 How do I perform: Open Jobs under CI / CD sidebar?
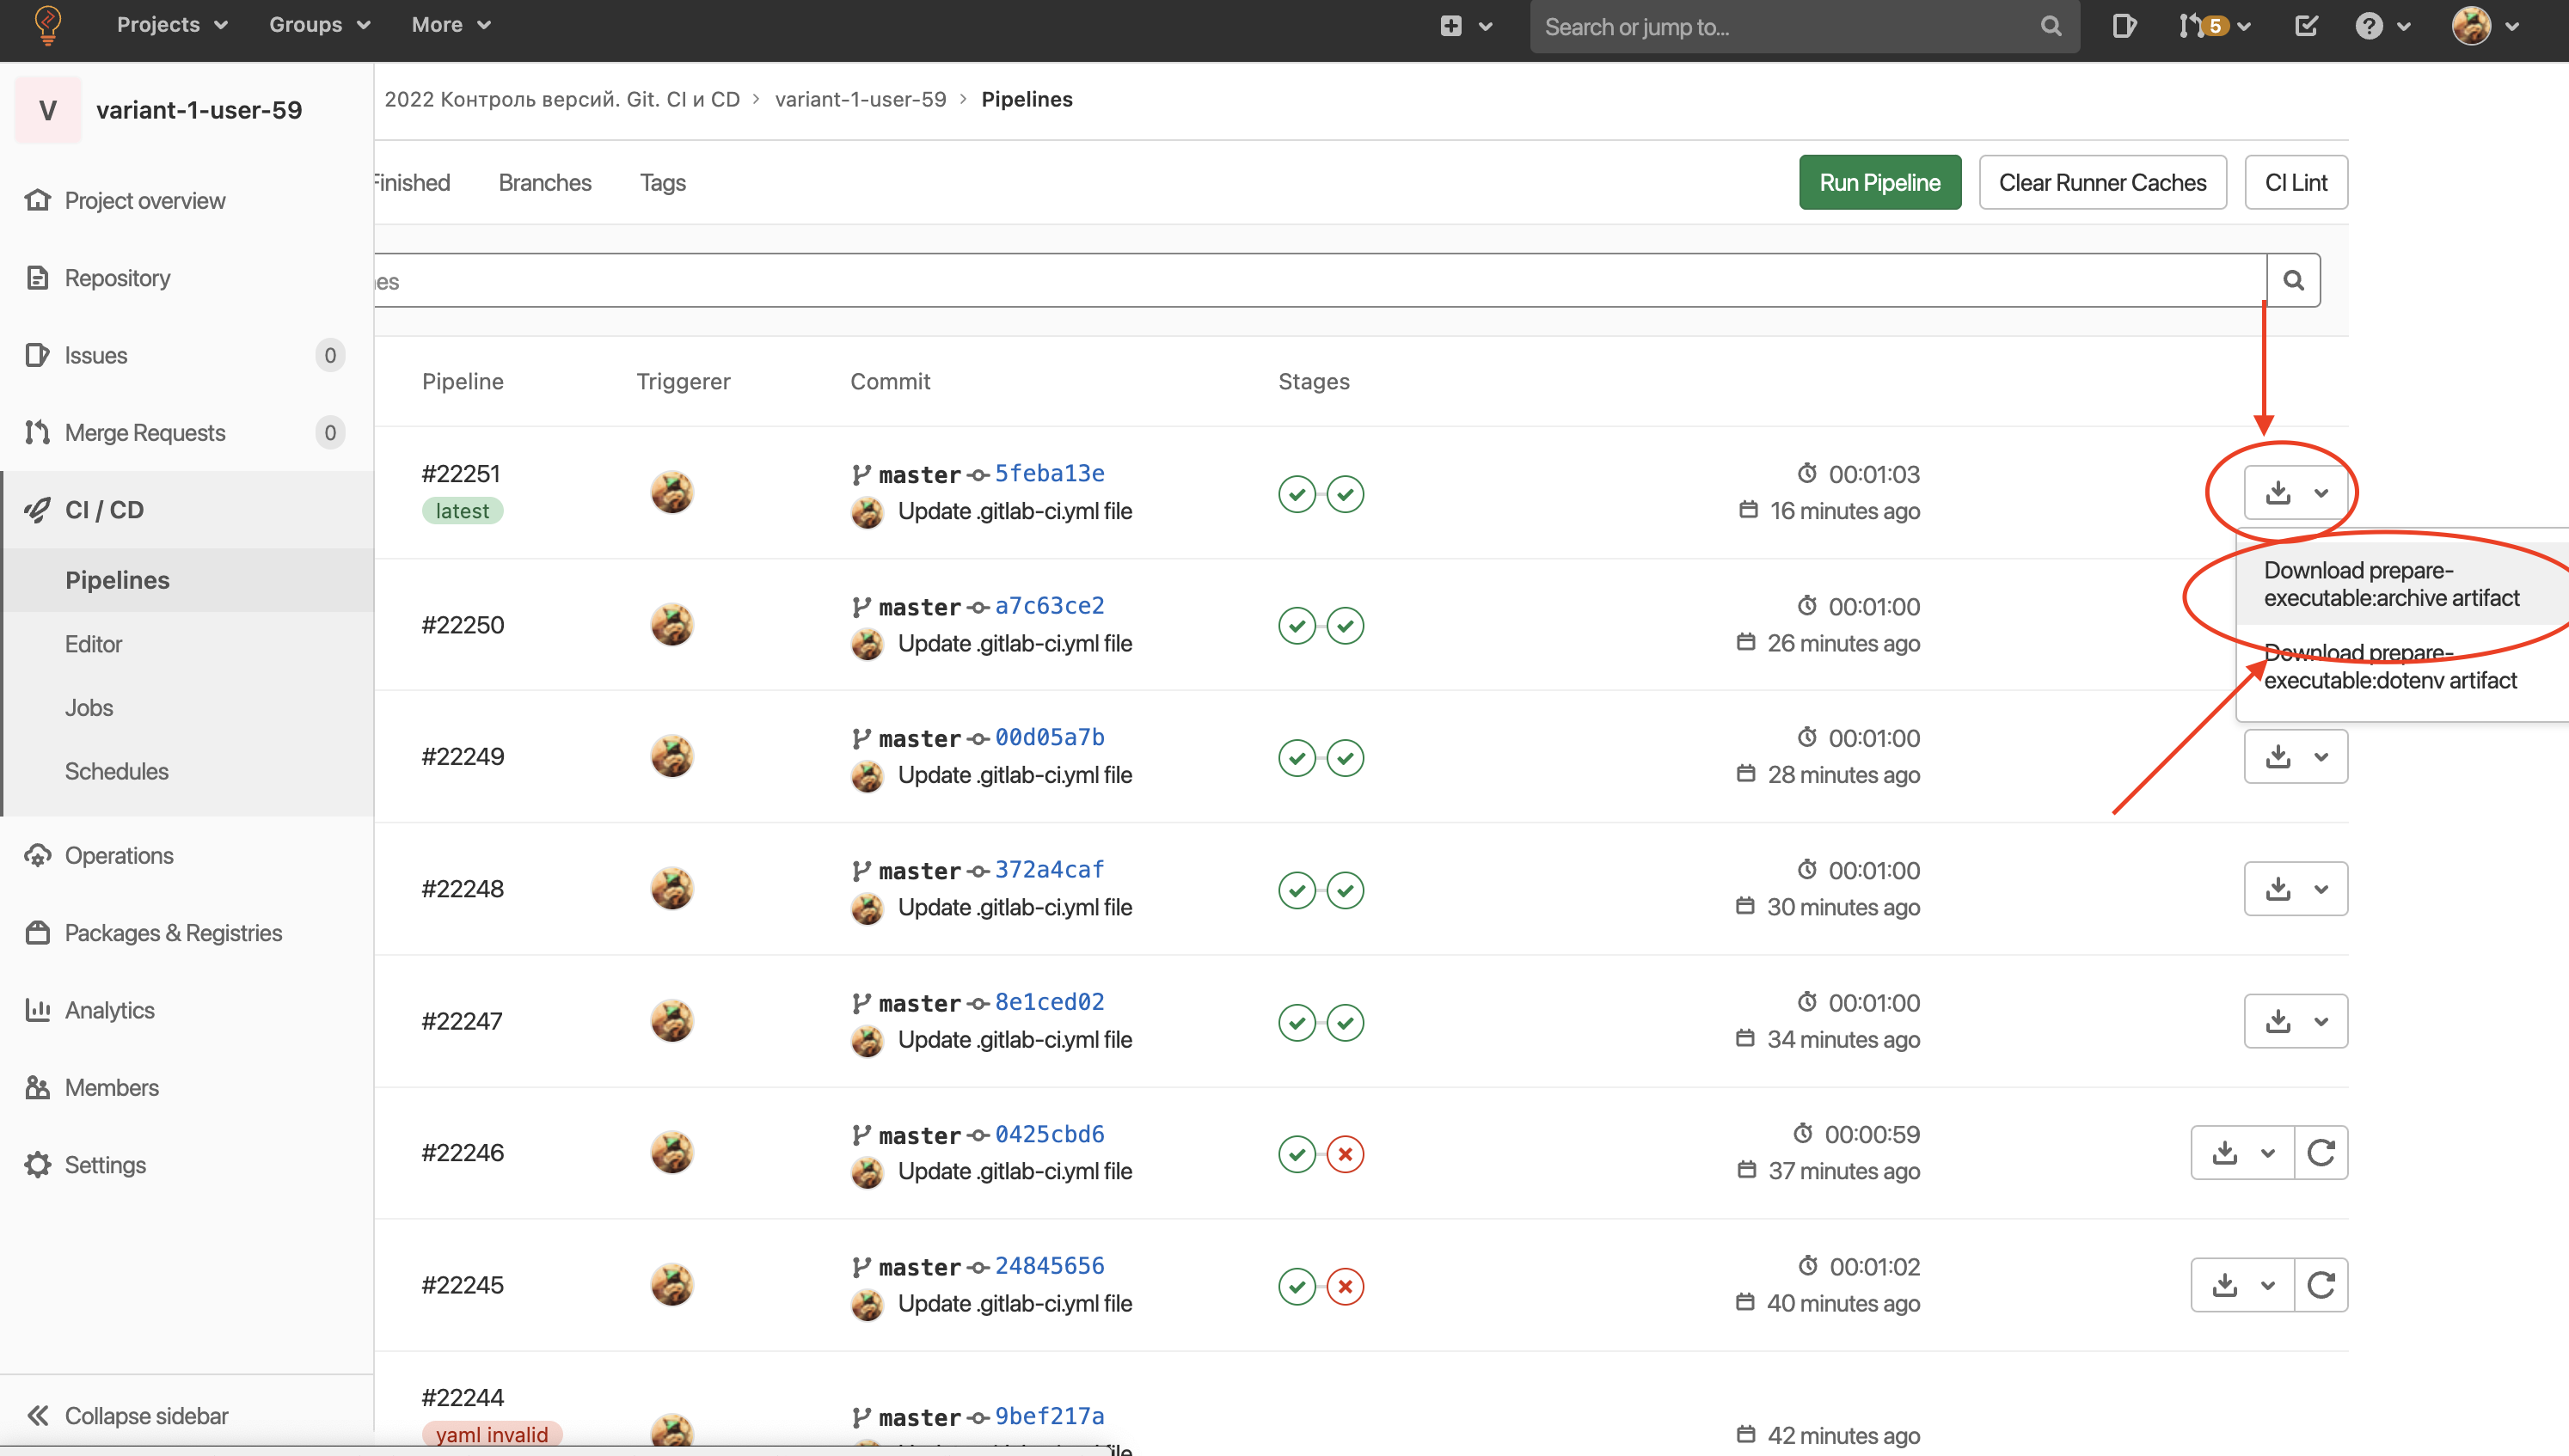tap(89, 708)
